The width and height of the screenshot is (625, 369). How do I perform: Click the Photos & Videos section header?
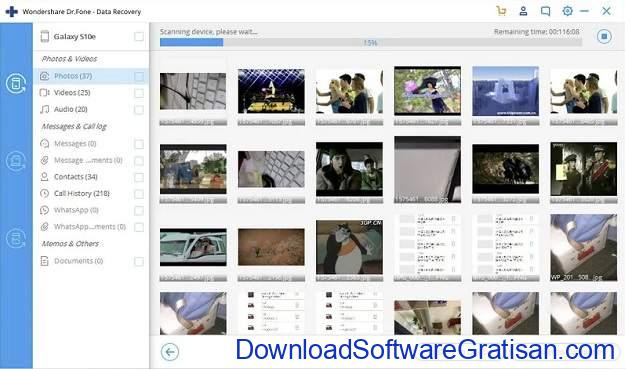coord(69,59)
